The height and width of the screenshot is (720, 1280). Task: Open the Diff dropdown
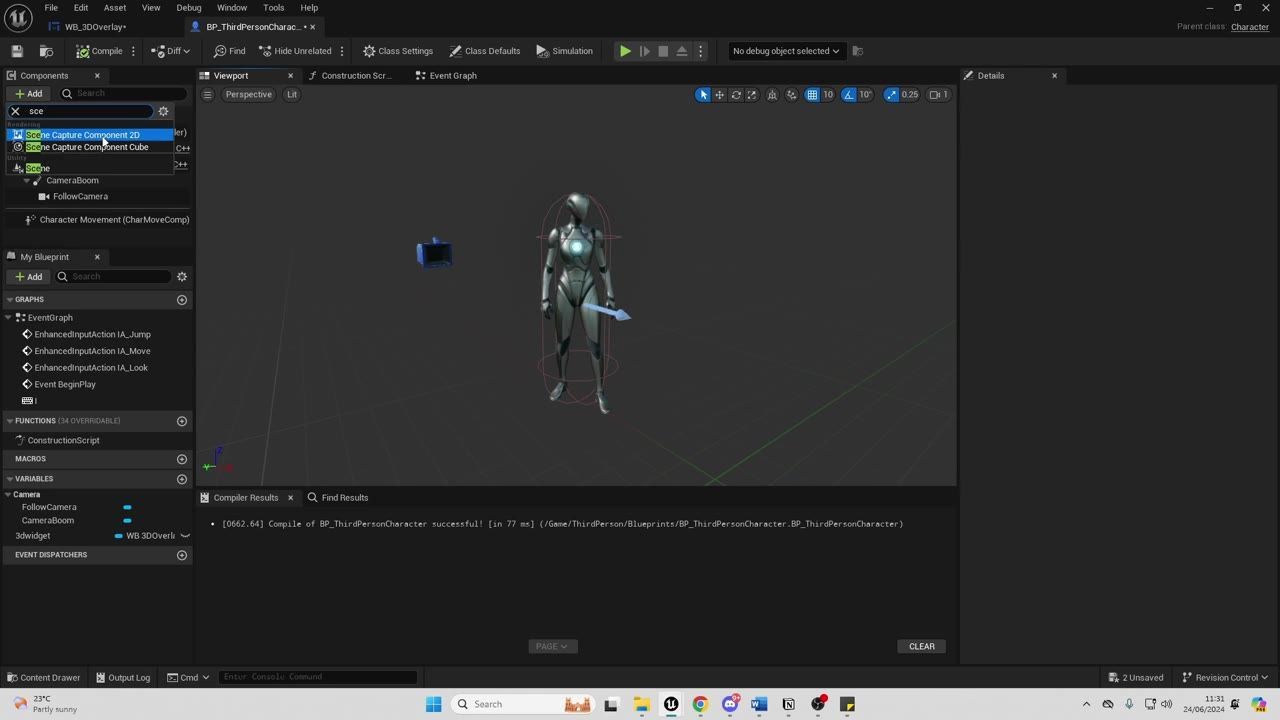(170, 51)
